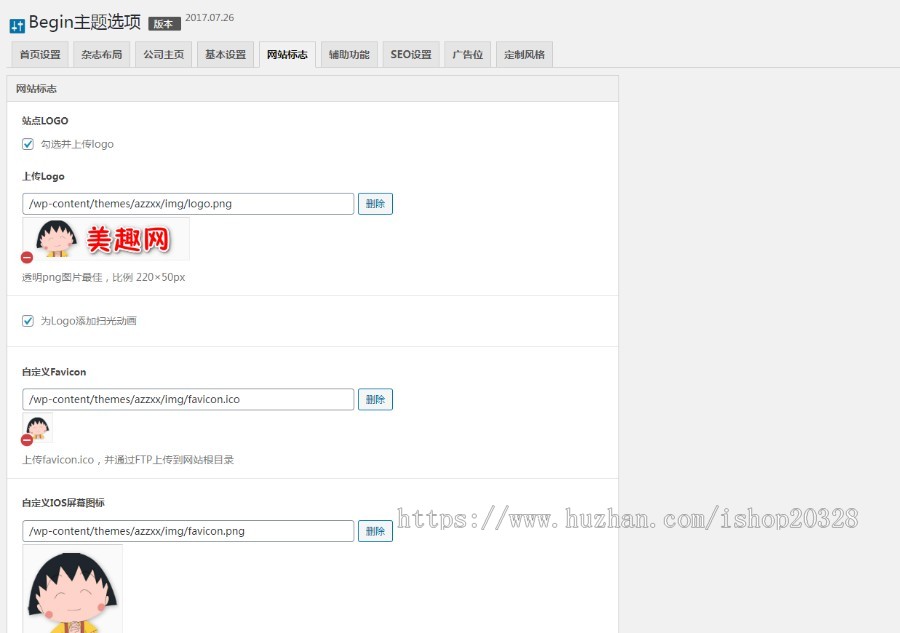Click the 版本 badge in the header
900x633 pixels.
click(164, 24)
